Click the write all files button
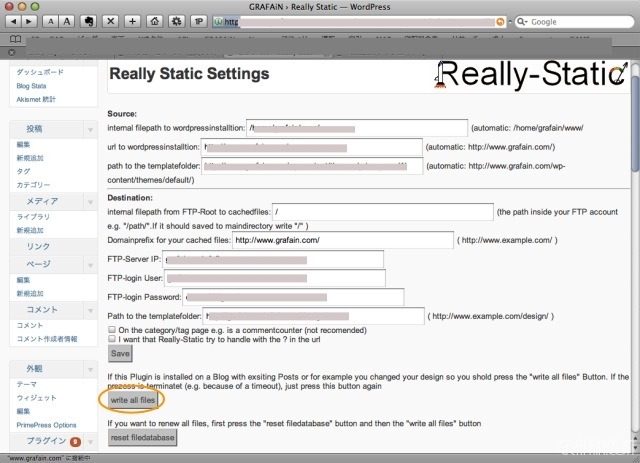This screenshot has width=640, height=463. (133, 400)
